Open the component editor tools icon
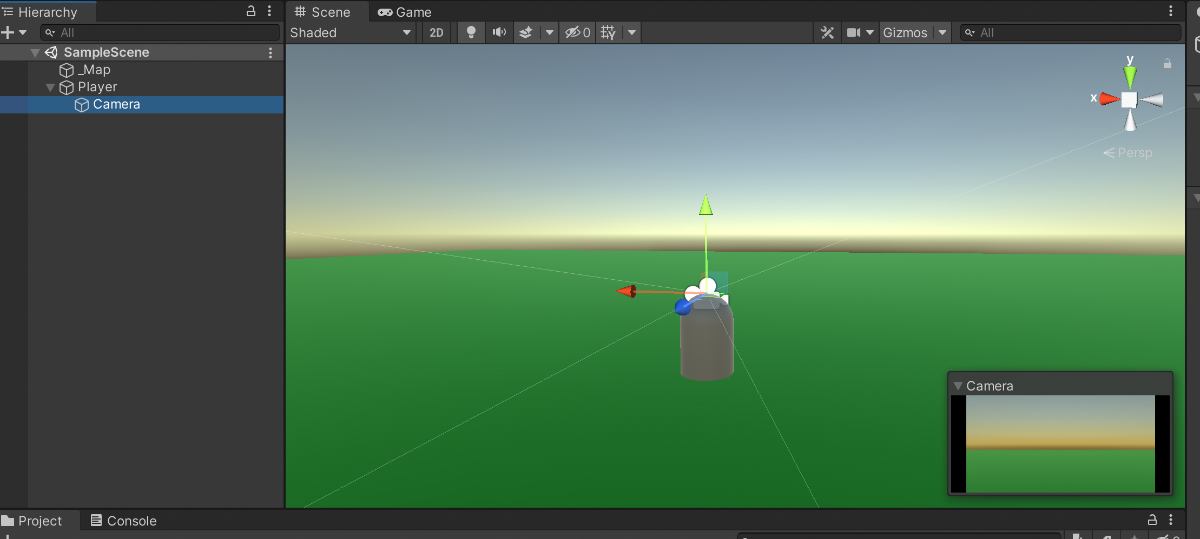1200x539 pixels. 827,32
